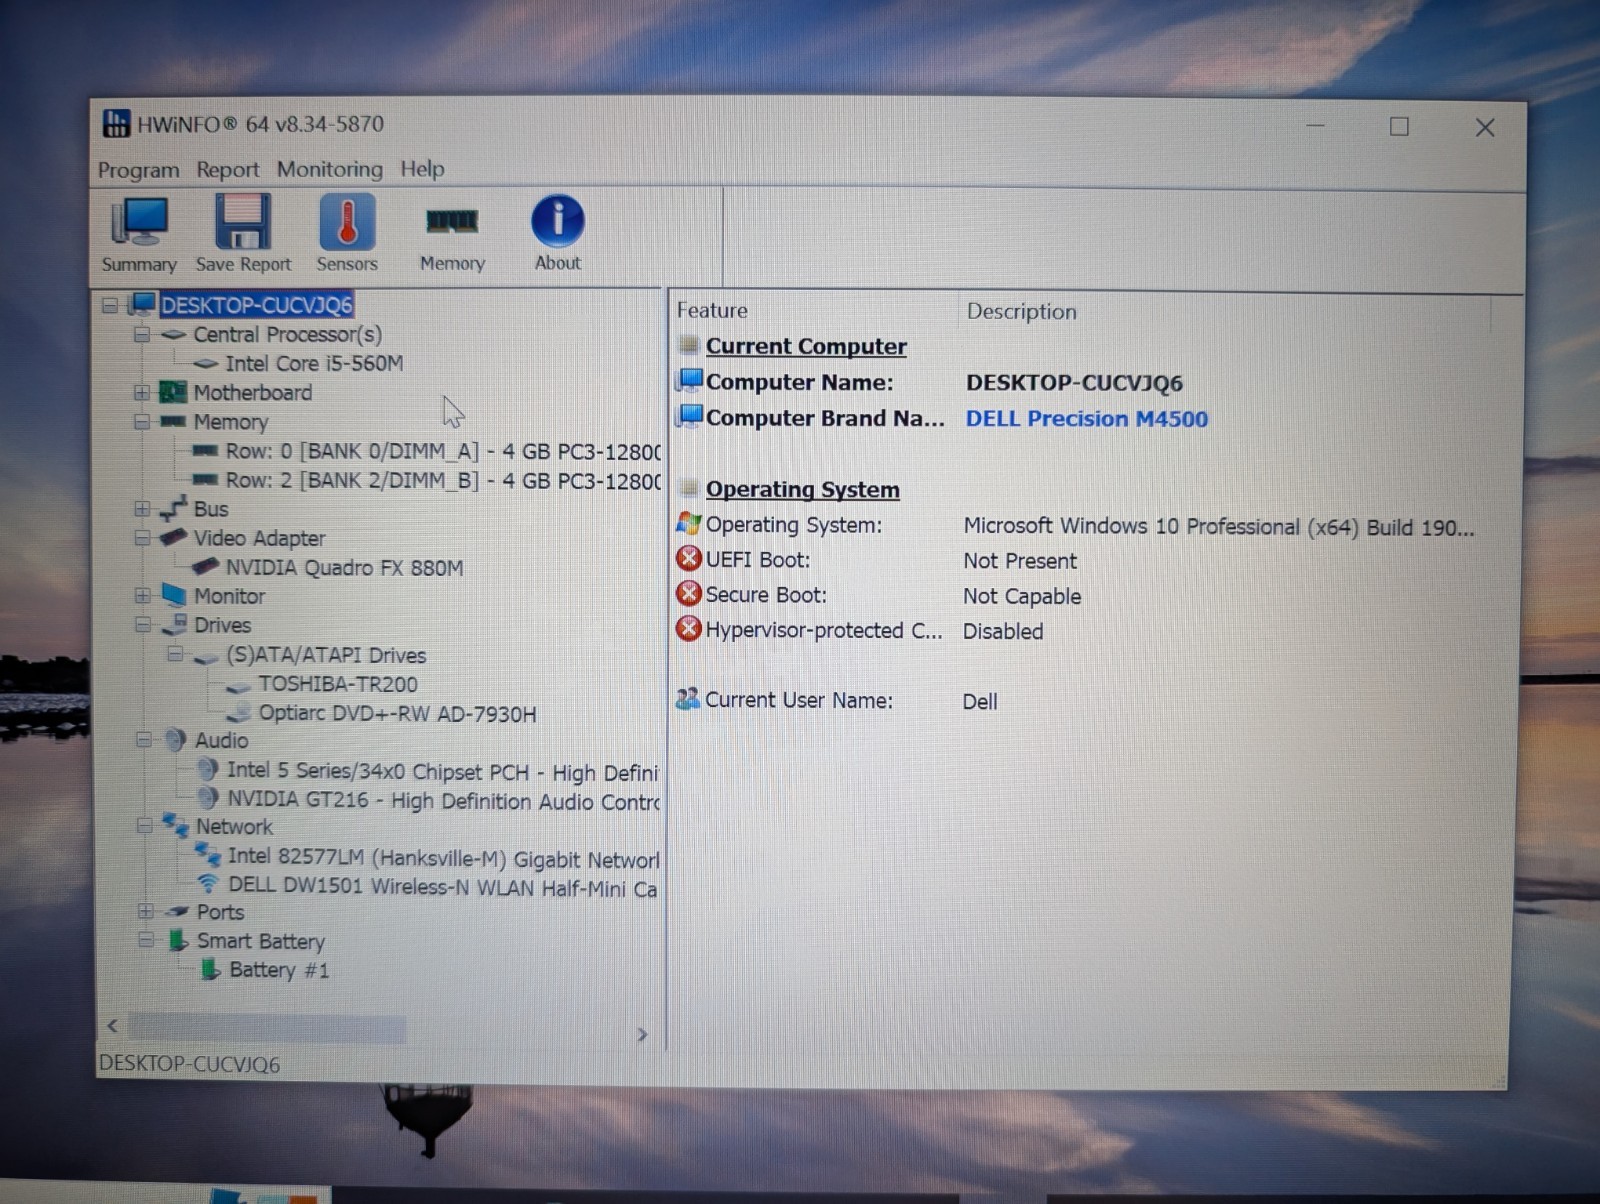Click the Operating System Windows flag icon
Image resolution: width=1600 pixels, height=1204 pixels.
tap(688, 523)
